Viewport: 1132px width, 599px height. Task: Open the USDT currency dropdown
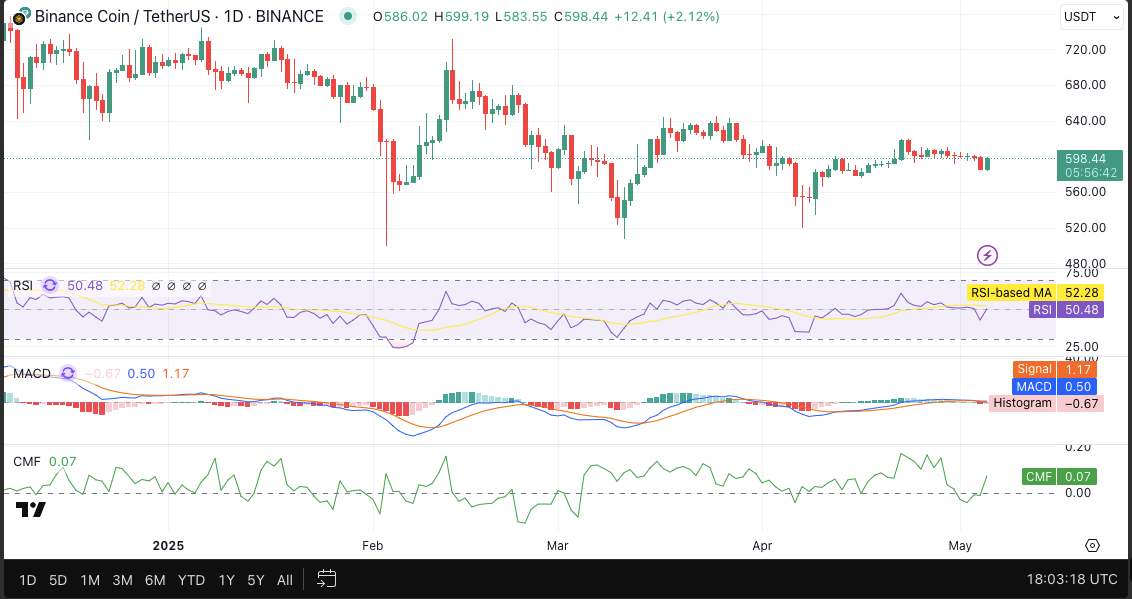pyautogui.click(x=1092, y=17)
